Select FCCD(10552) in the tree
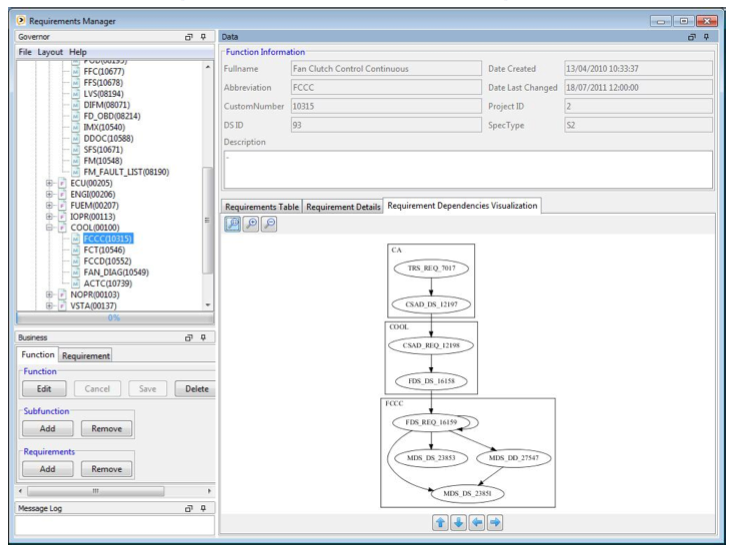Screen dimensions: 734x552 (x=107, y=261)
